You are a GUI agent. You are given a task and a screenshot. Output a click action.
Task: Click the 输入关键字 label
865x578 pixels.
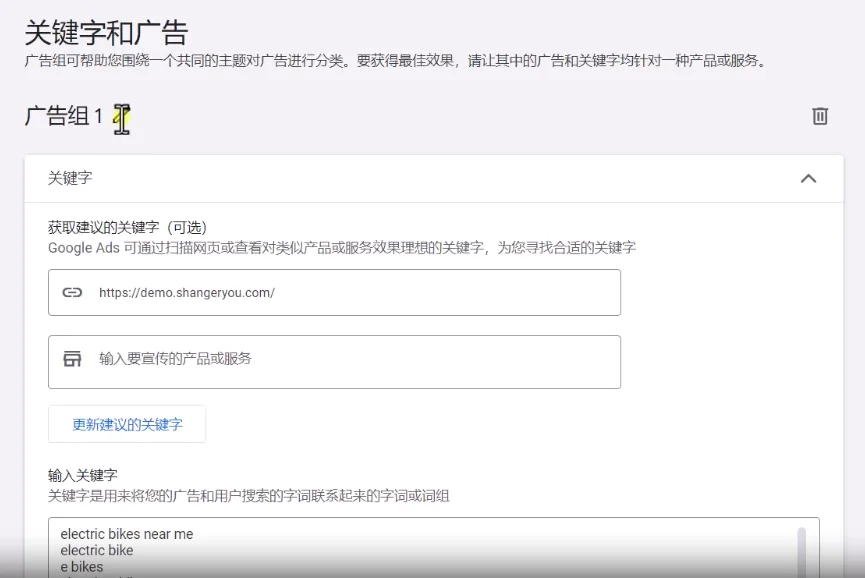83,475
